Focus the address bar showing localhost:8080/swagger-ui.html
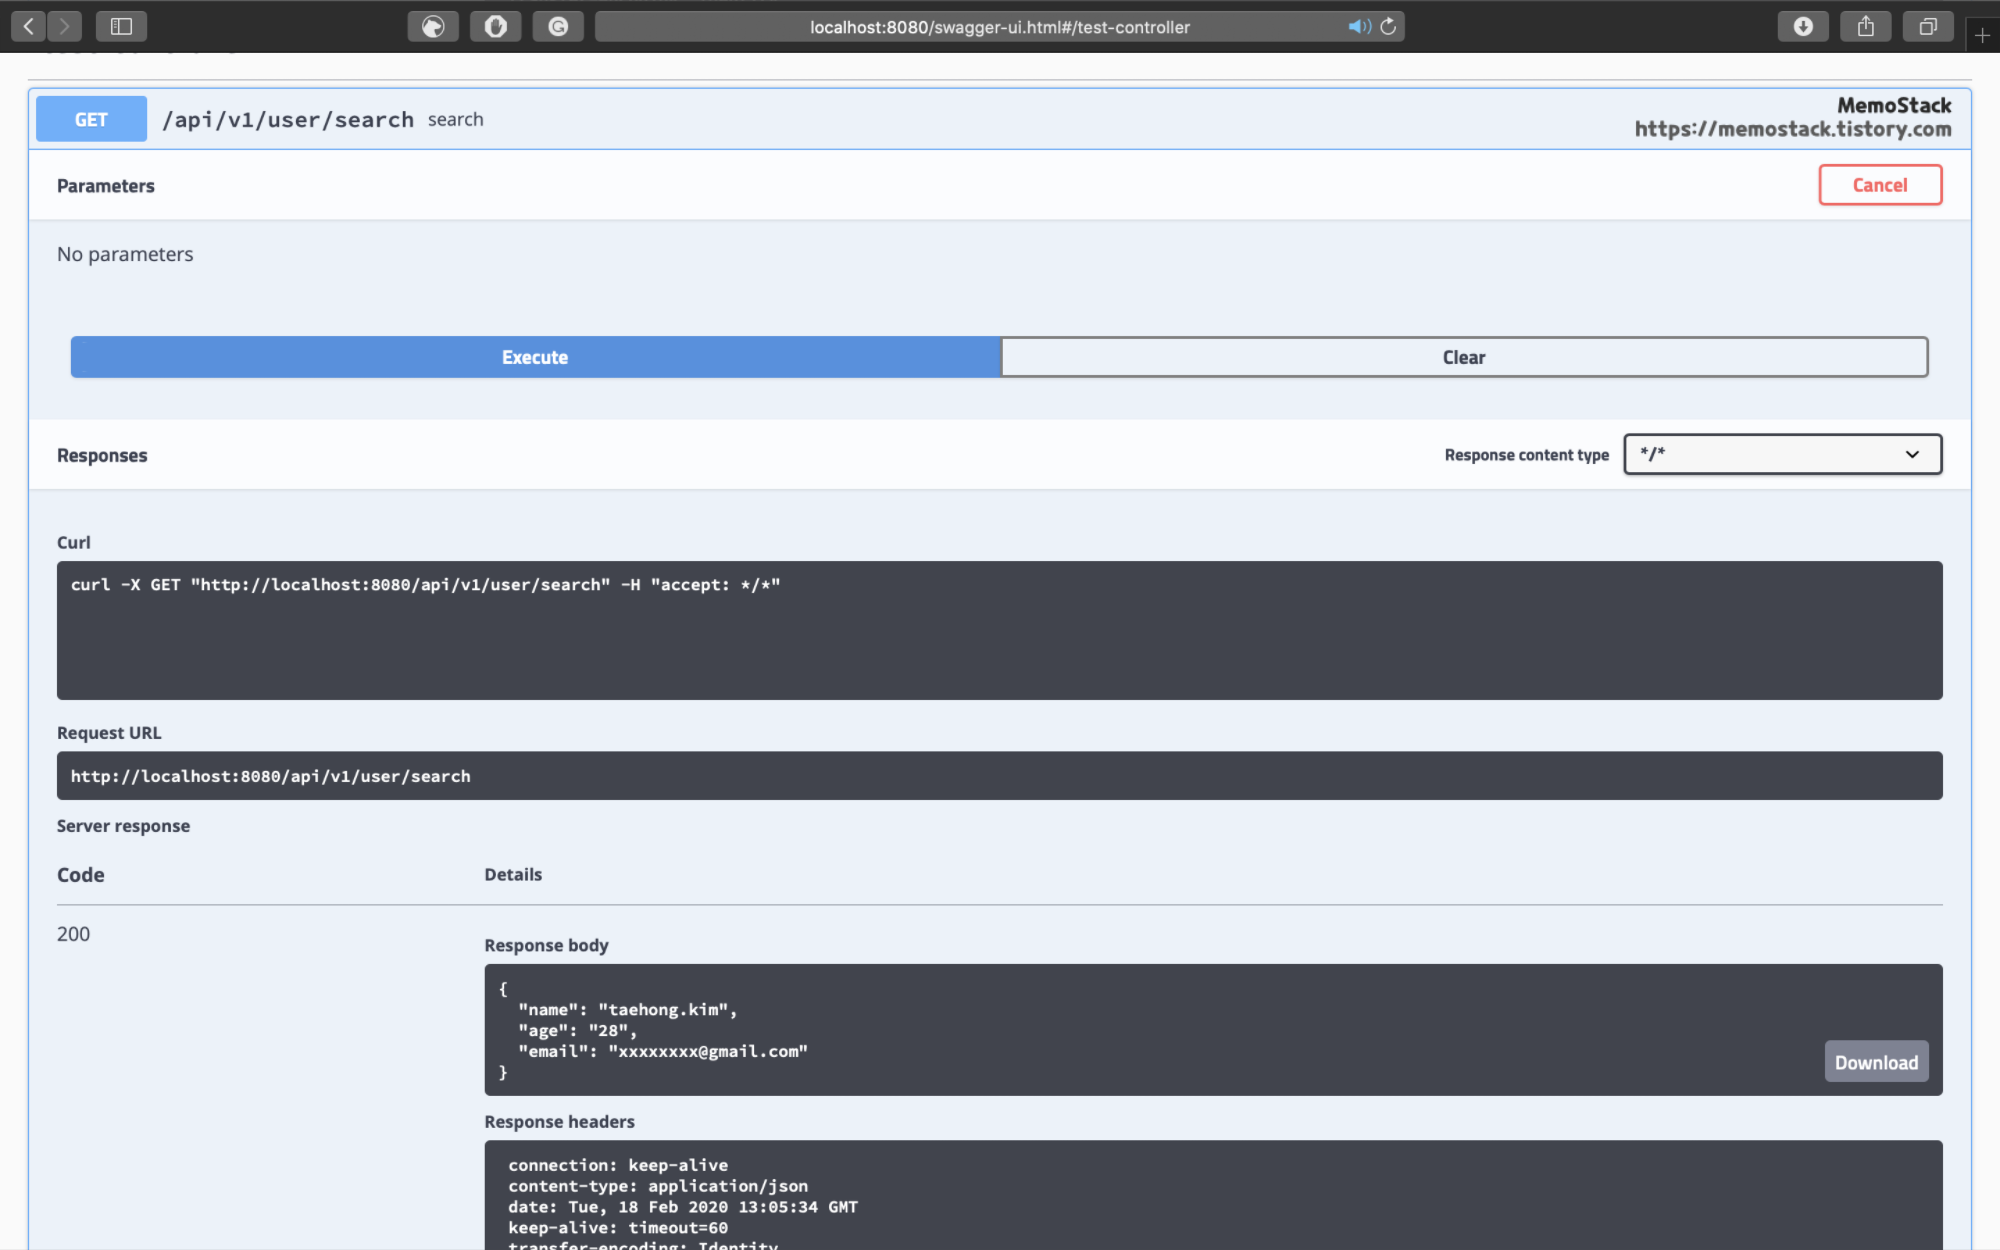 coord(1000,27)
